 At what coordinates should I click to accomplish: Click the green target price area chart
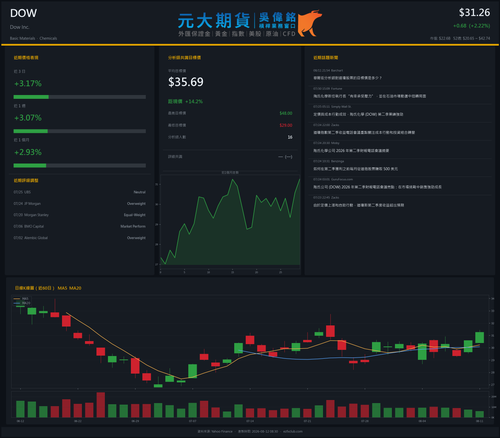[x=230, y=223]
